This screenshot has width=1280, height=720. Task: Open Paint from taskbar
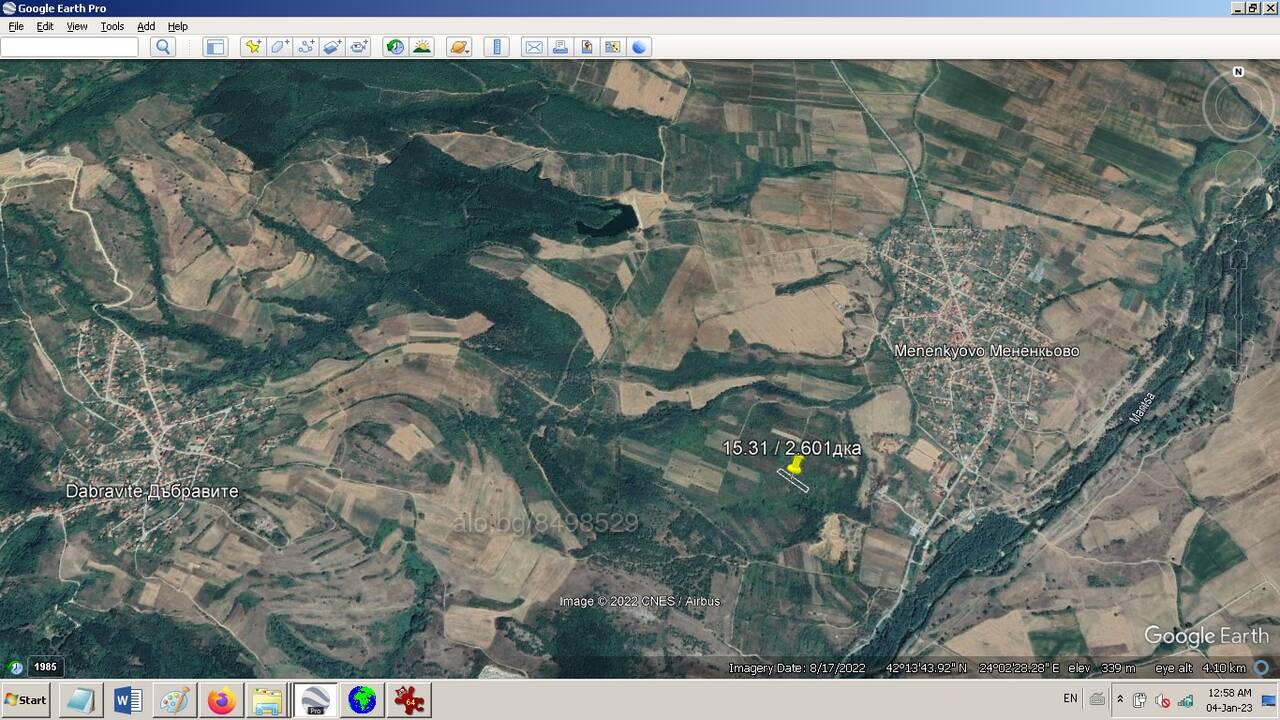[x=175, y=700]
